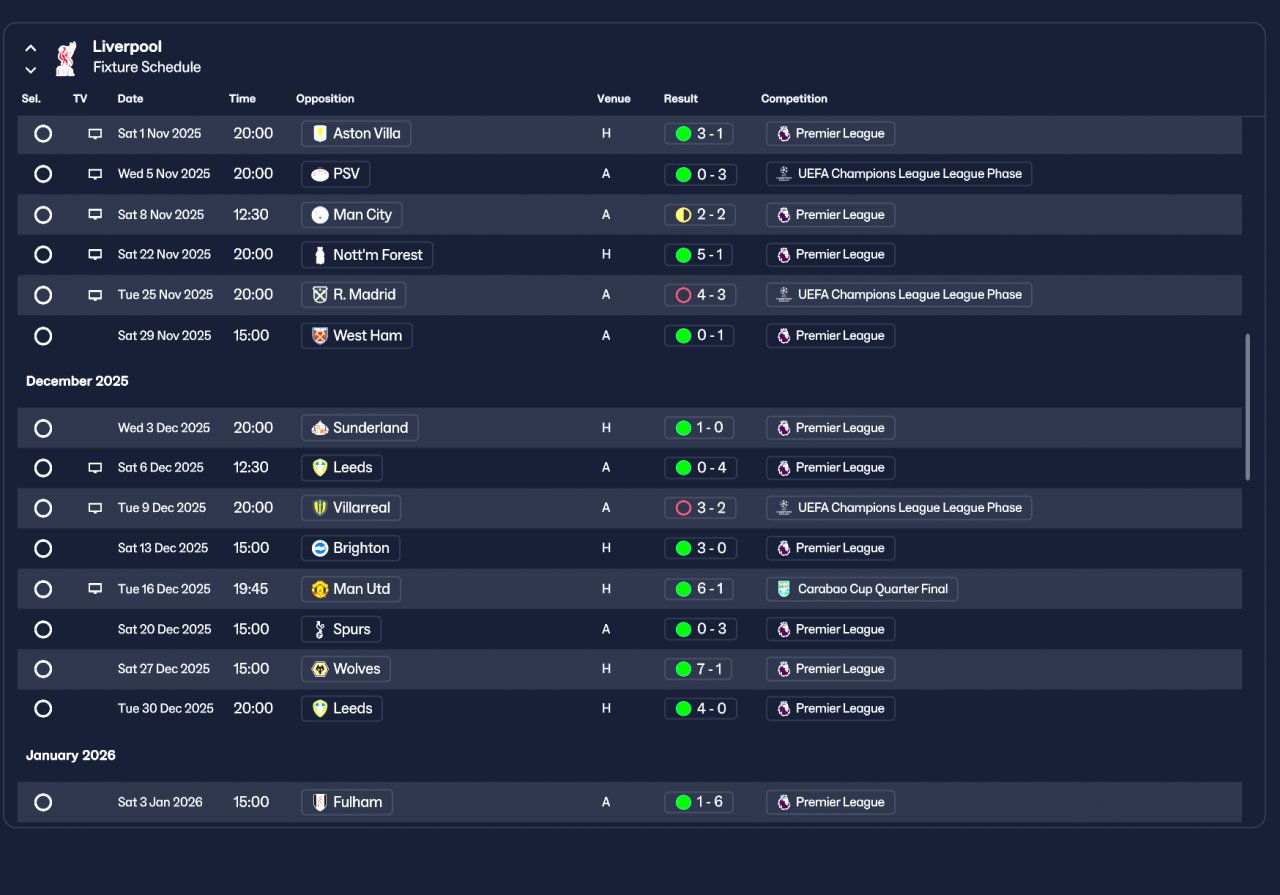Sort fixtures by Date column header
Image resolution: width=1280 pixels, height=895 pixels.
(130, 99)
